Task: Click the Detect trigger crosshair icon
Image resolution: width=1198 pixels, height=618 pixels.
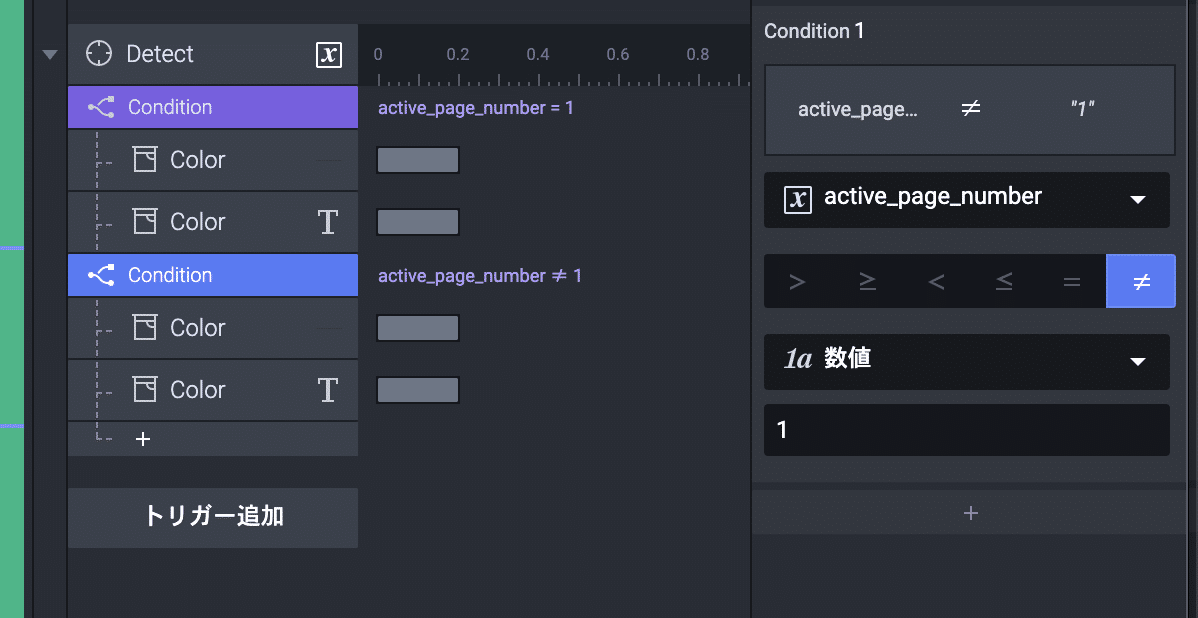Action: (99, 54)
